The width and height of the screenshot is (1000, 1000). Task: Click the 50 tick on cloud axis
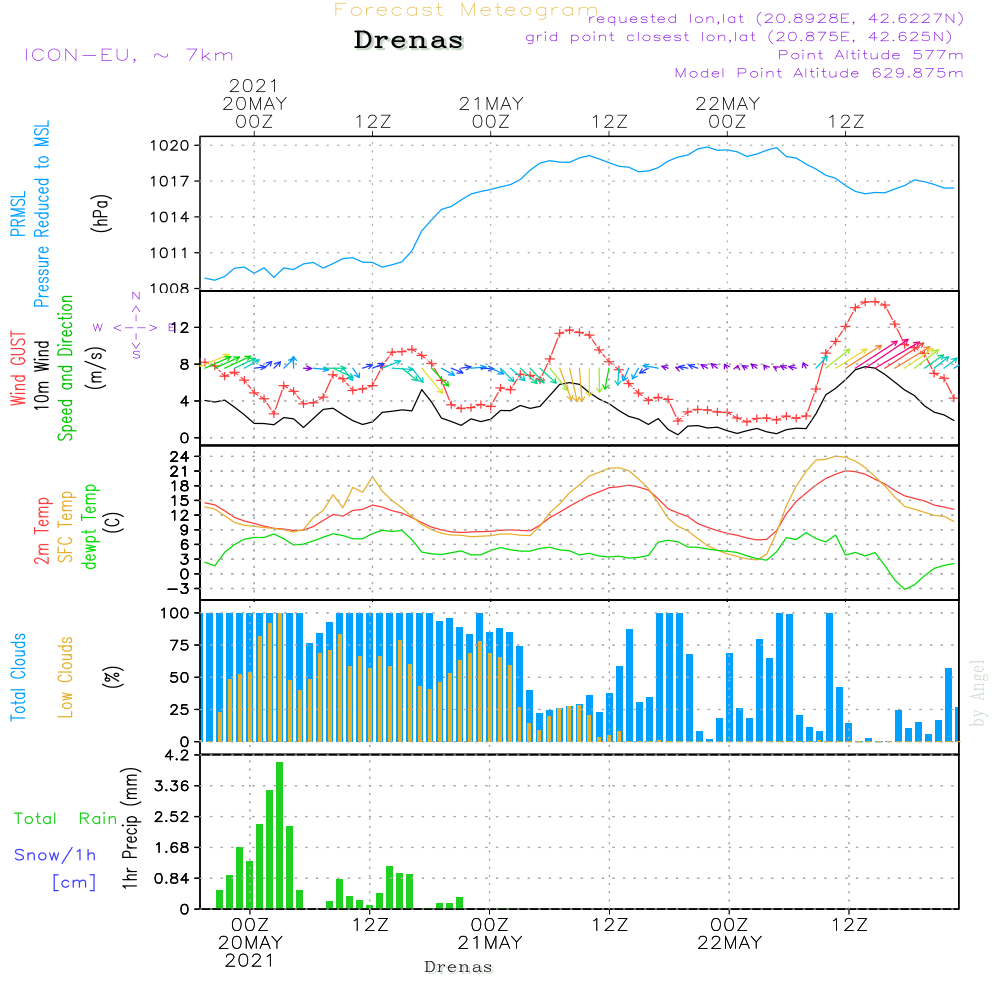click(x=180, y=677)
